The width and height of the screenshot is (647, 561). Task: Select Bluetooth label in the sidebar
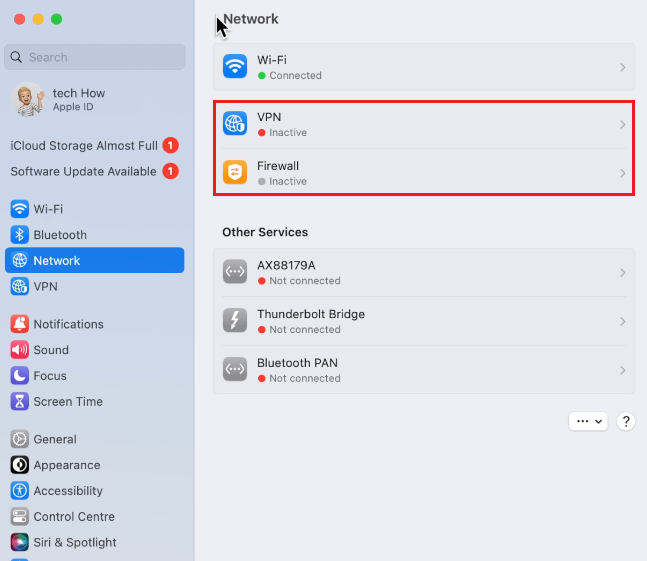(x=60, y=235)
